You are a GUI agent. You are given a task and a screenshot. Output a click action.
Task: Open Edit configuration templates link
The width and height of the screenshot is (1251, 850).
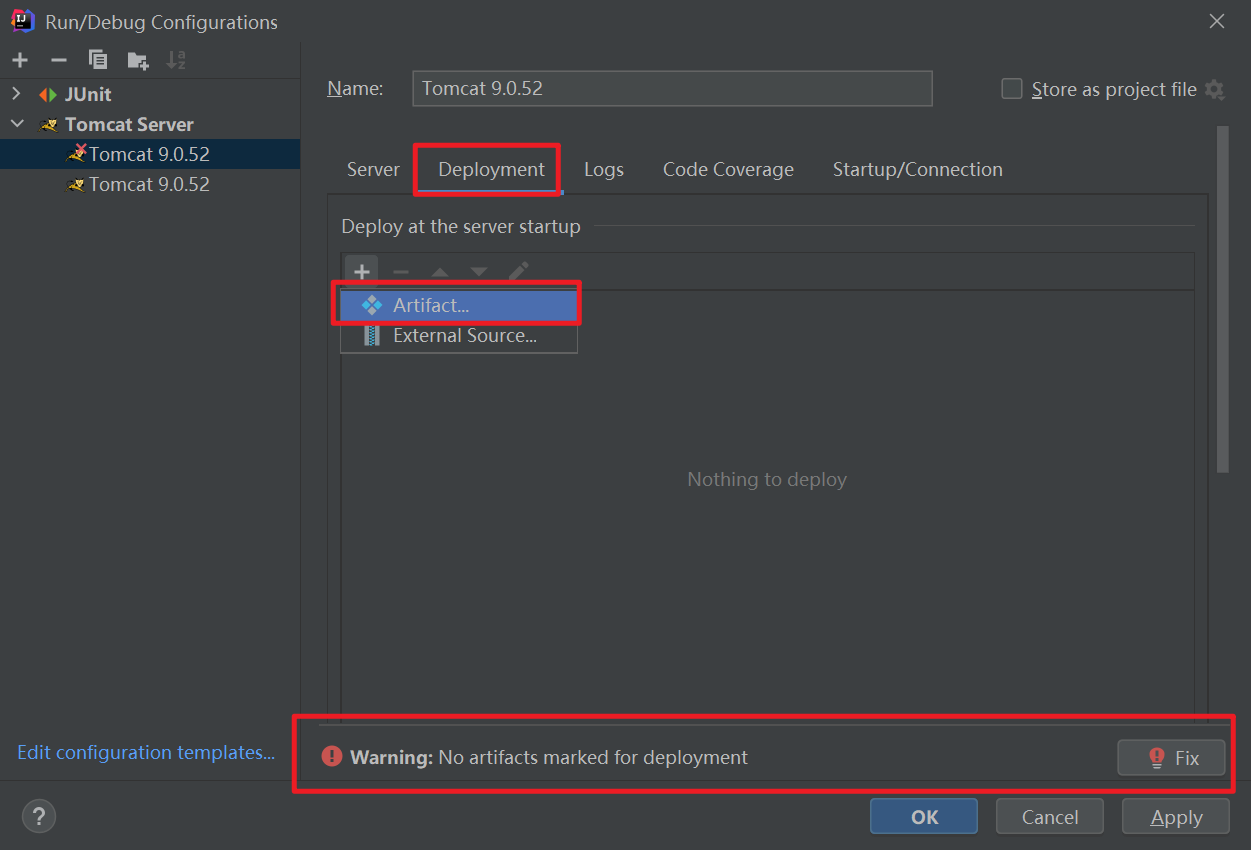[x=146, y=752]
